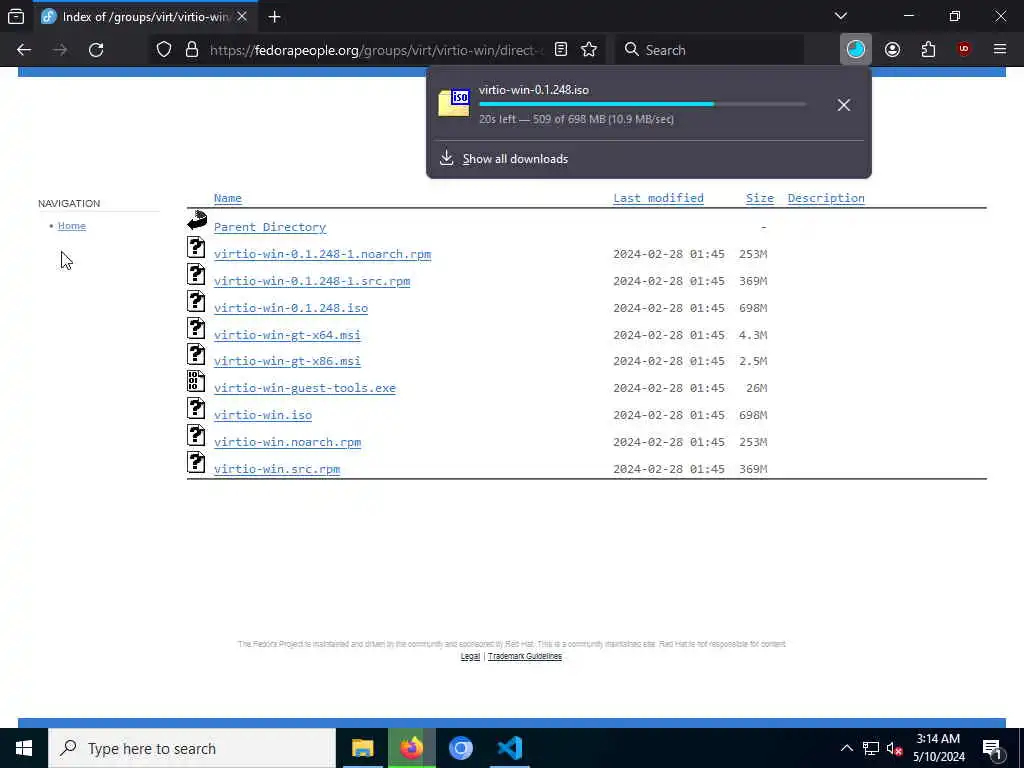Download virtio-win.noarch.rpm
Screen dimensions: 1024x768
pyautogui.click(x=287, y=442)
